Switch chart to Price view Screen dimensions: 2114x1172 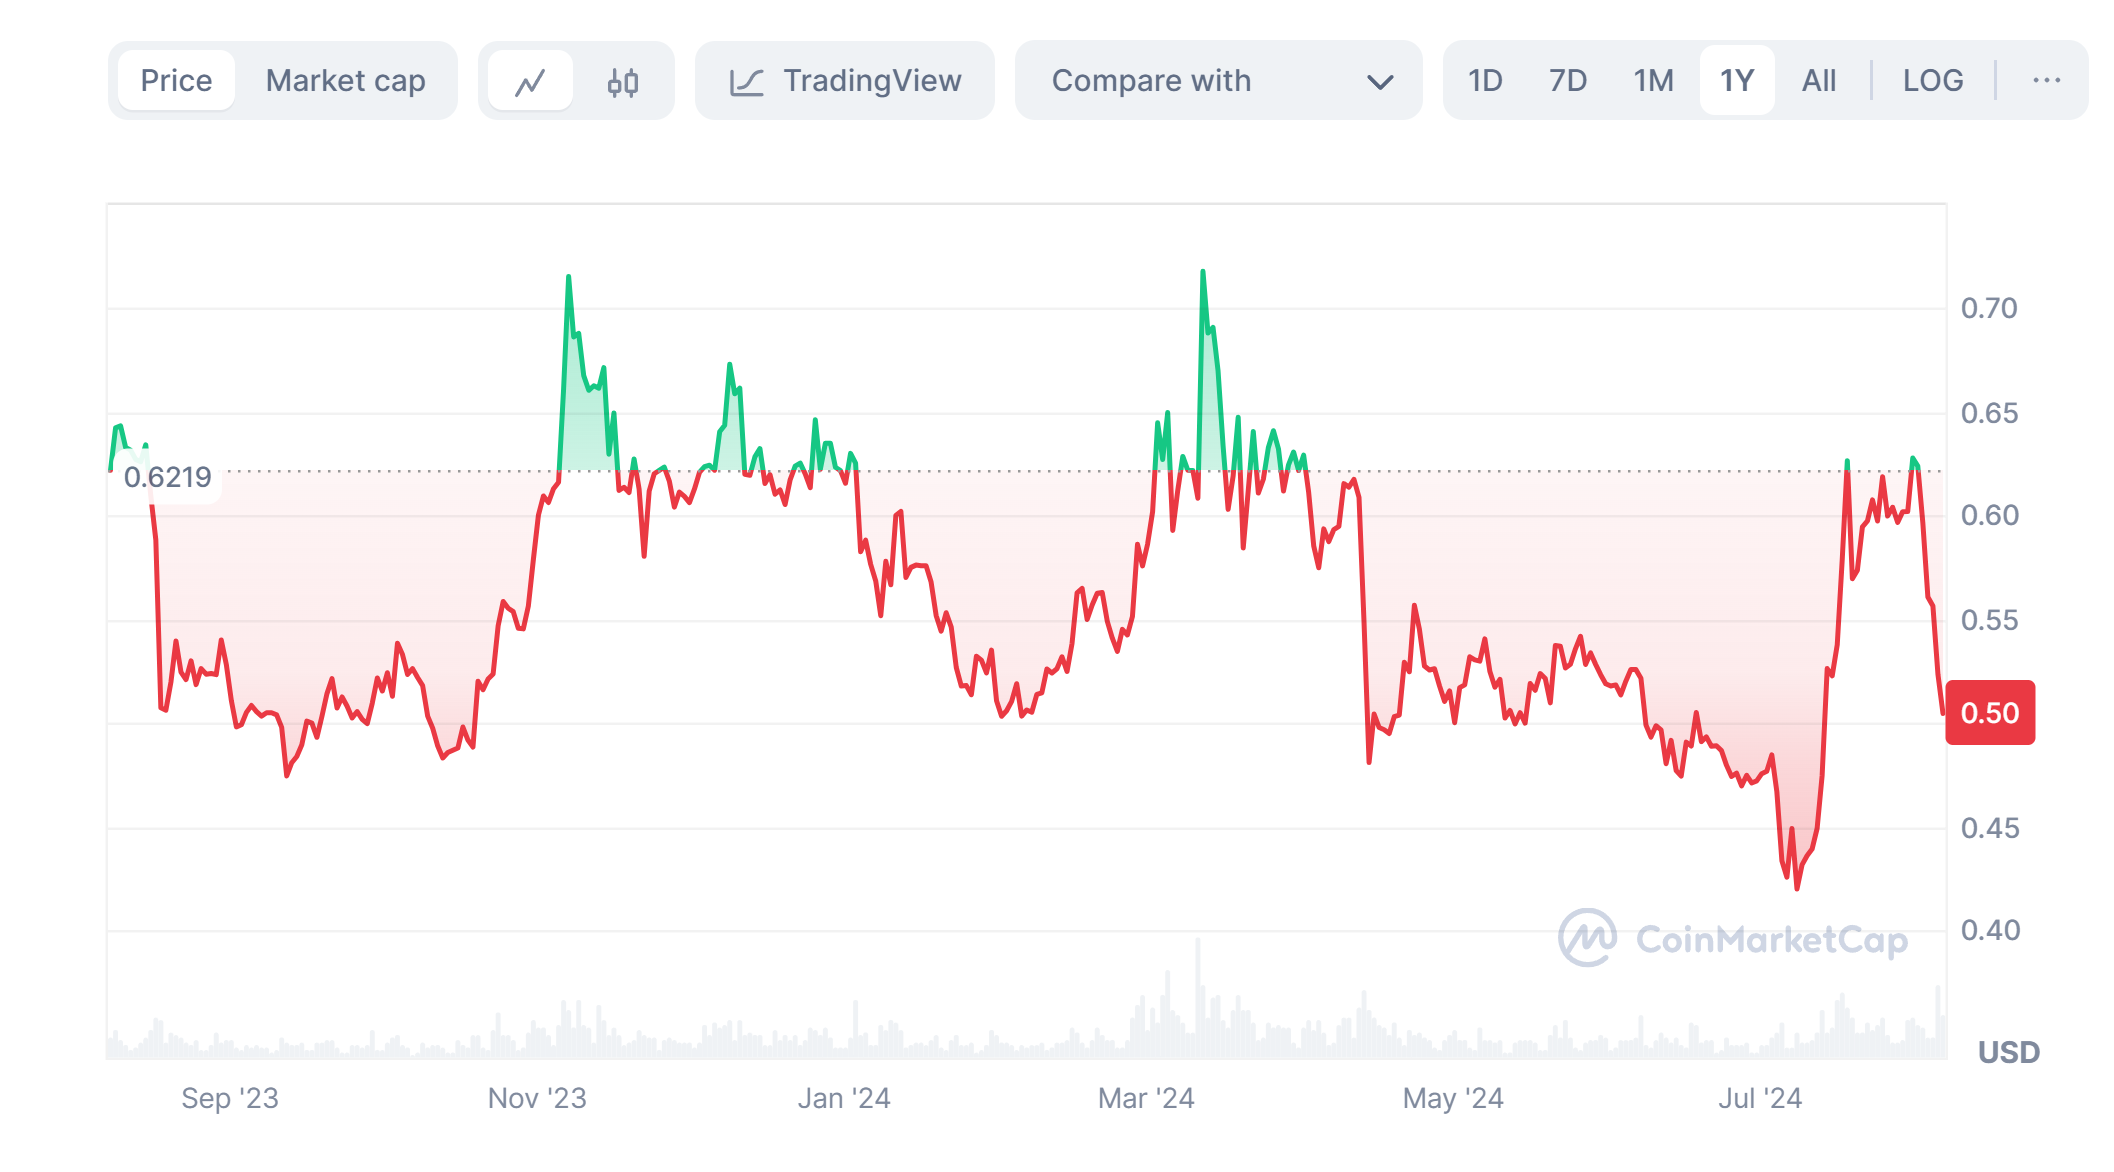pos(176,81)
